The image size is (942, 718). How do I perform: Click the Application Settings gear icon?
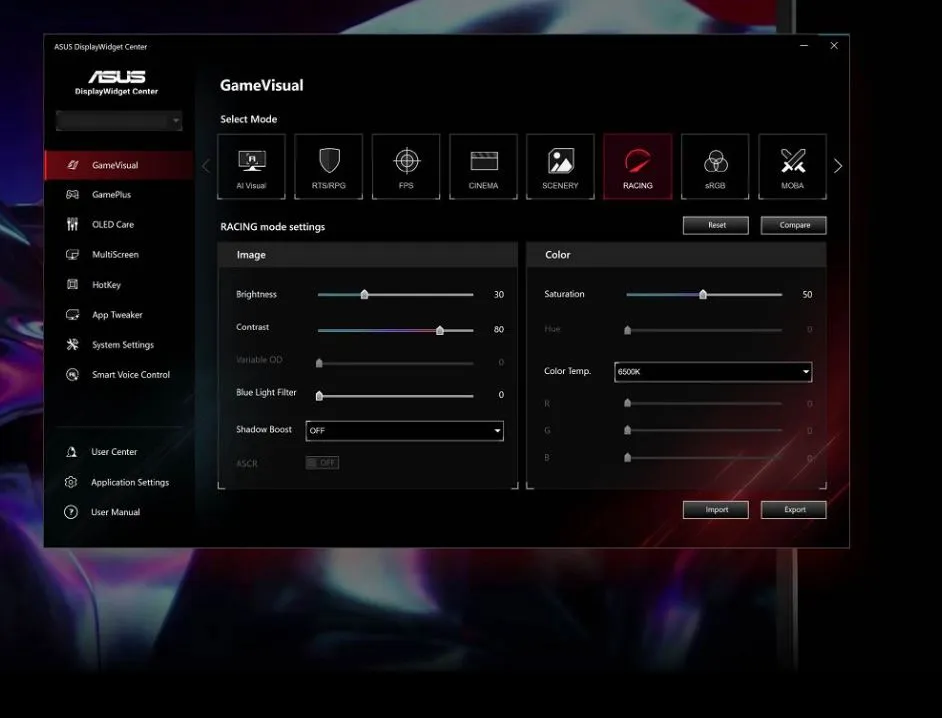pyautogui.click(x=71, y=482)
